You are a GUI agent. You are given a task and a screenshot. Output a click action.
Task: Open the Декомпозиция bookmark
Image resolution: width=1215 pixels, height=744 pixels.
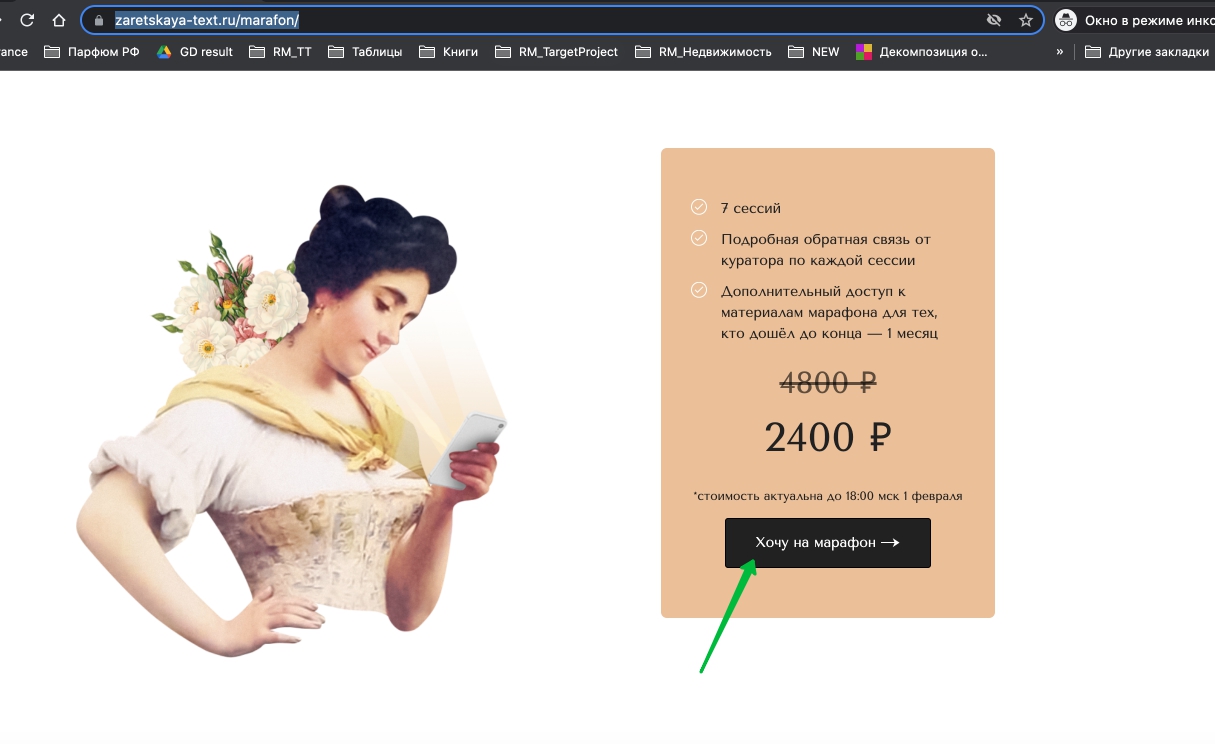coord(921,52)
